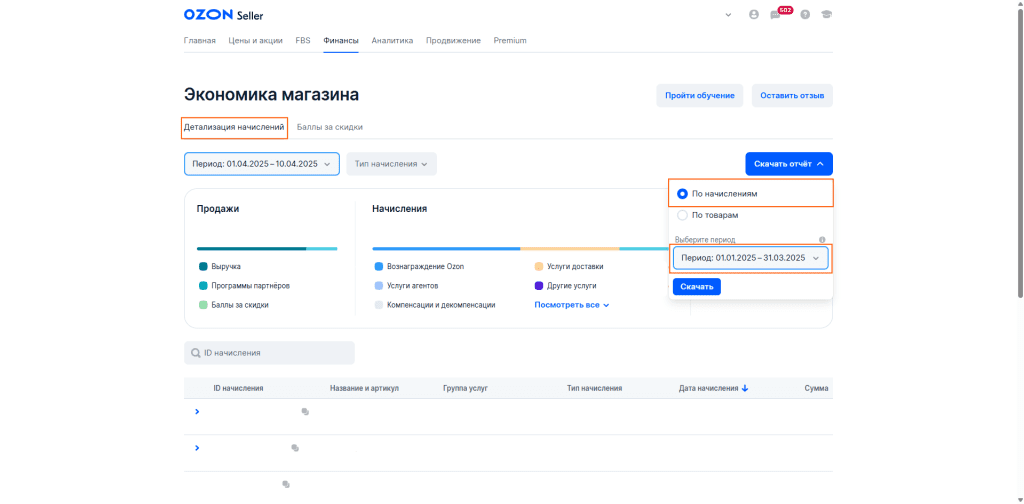The height and width of the screenshot is (504, 1024).
Task: Click the Ozon Seller logo
Action: pyautogui.click(x=223, y=15)
